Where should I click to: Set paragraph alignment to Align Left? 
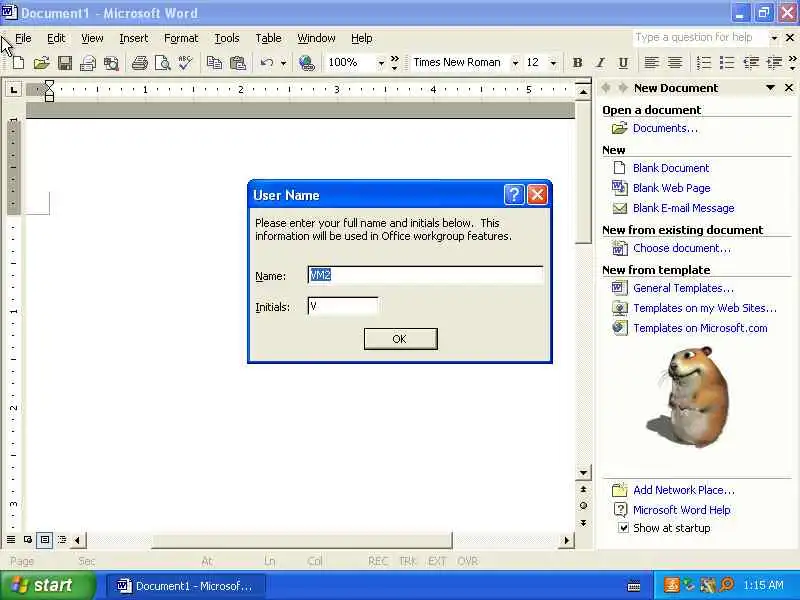point(651,63)
